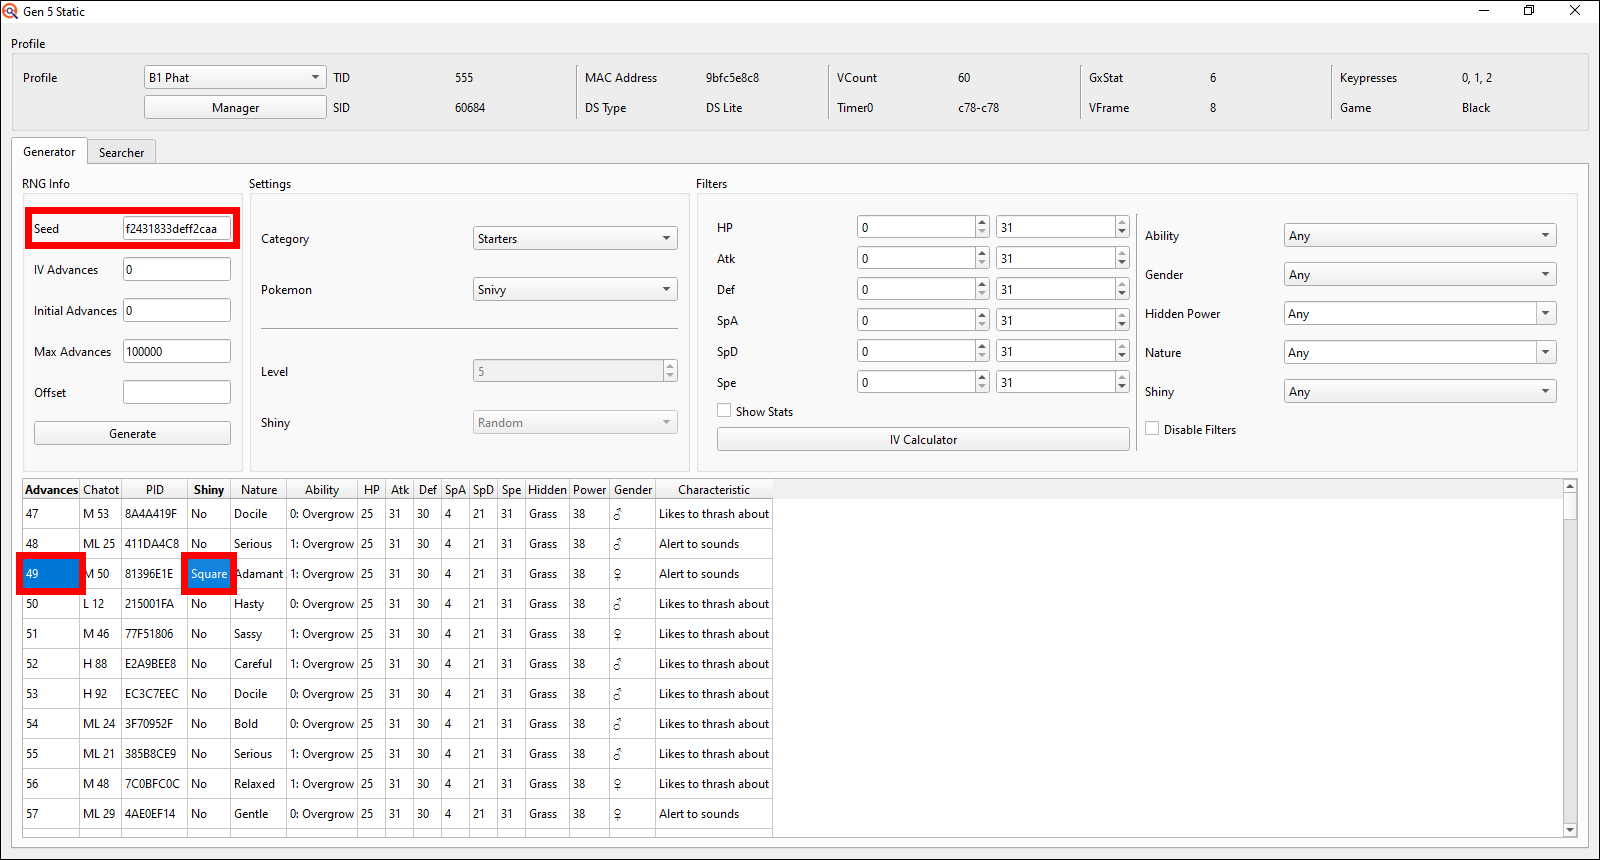This screenshot has width=1600, height=860.
Task: Click the profile Manager button
Action: (x=235, y=107)
